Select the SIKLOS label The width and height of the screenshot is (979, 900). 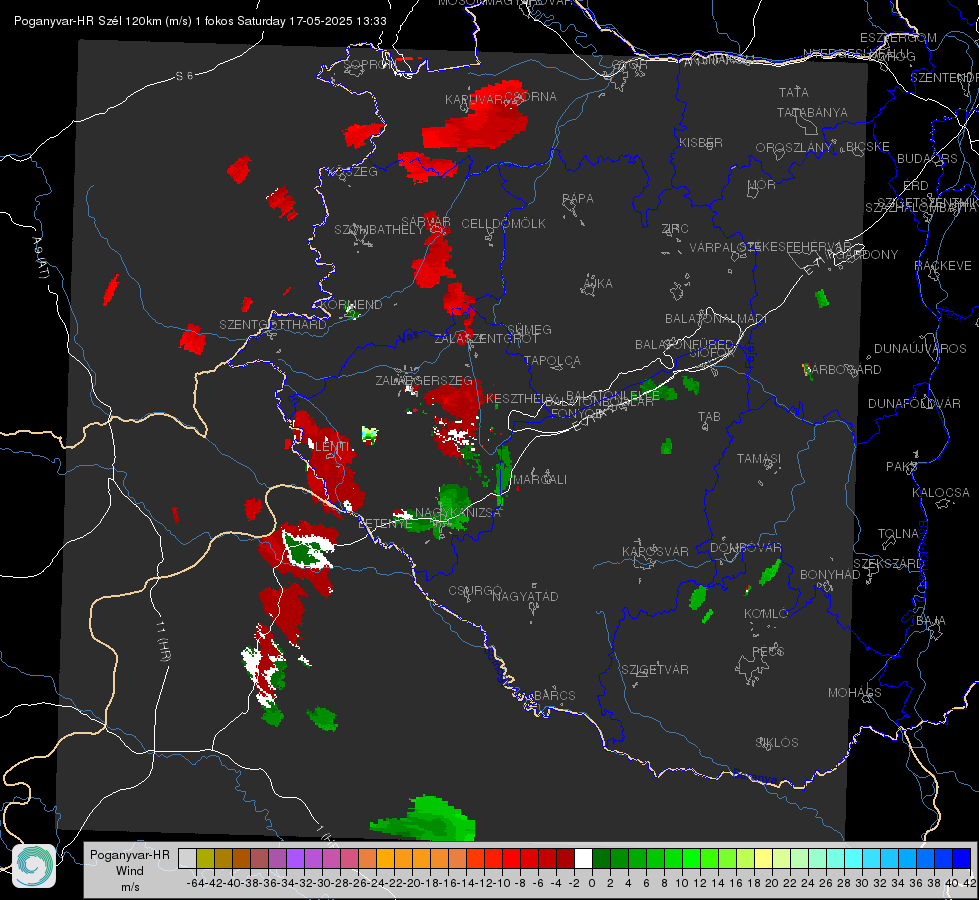(777, 743)
